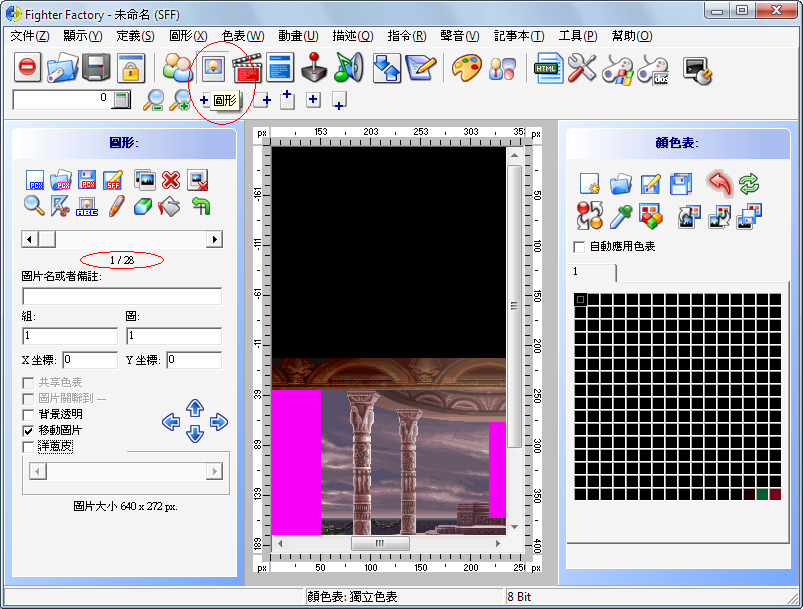This screenshot has width=803, height=609.
Task: Open the sound speaker icon
Action: [x=348, y=67]
